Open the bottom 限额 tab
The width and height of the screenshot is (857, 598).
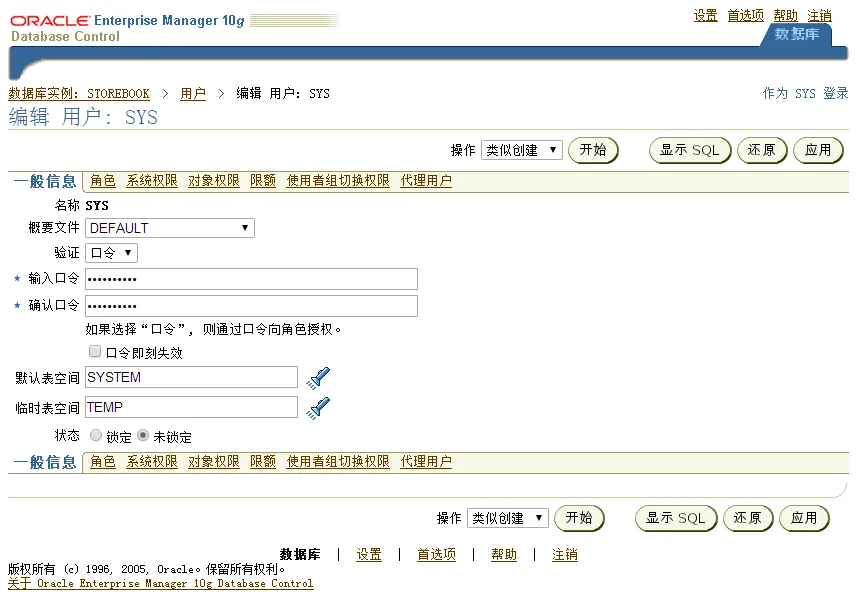pyautogui.click(x=263, y=461)
